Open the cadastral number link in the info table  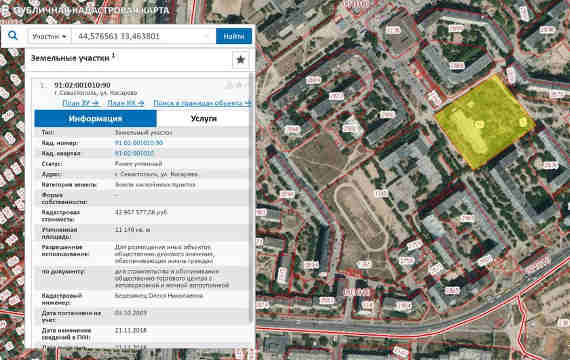(x=139, y=143)
